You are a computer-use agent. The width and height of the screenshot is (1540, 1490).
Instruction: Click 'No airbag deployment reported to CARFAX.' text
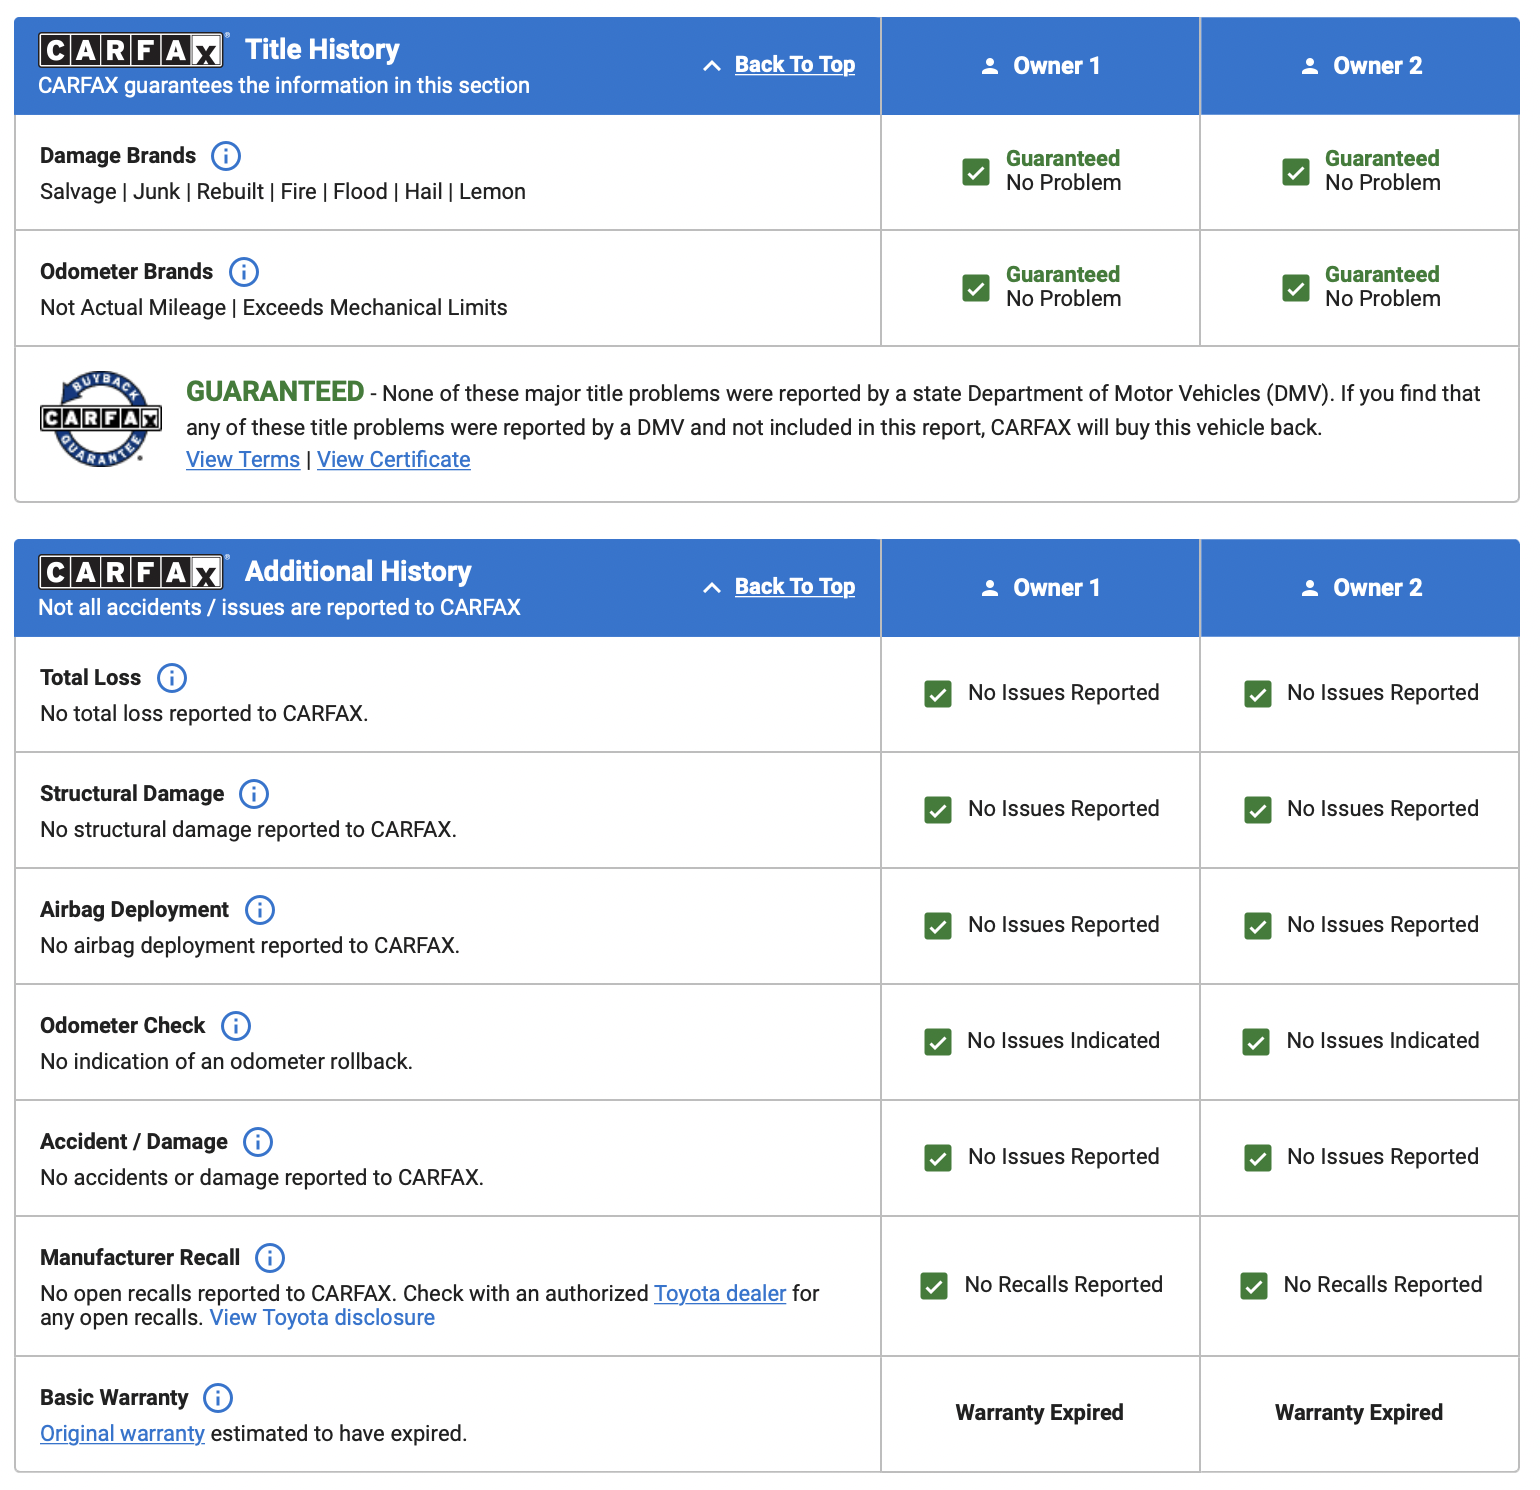pos(250,946)
